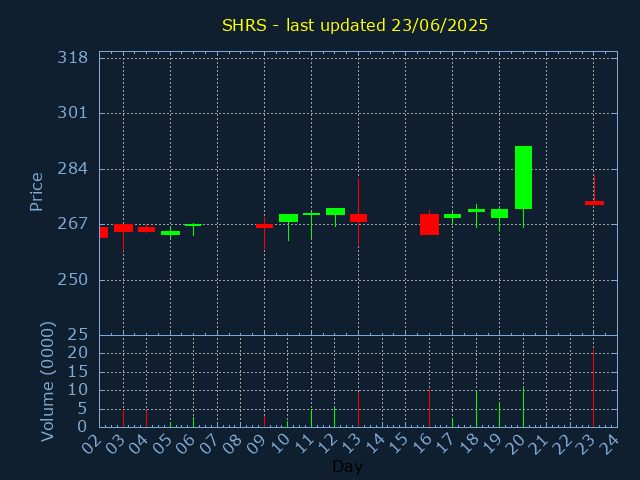Click the tall red volume bar on day 23
Viewport: 640px width, 480px height.
pyautogui.click(x=593, y=388)
